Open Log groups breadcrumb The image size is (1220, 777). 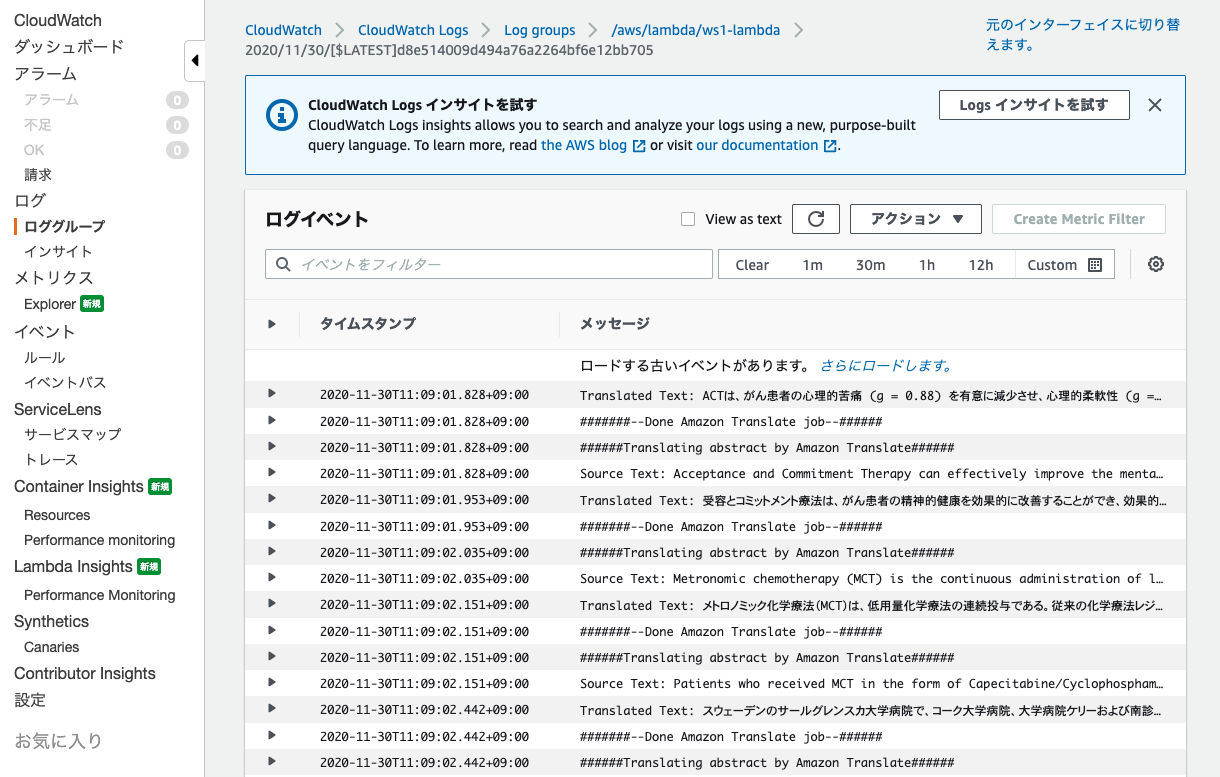(x=540, y=30)
